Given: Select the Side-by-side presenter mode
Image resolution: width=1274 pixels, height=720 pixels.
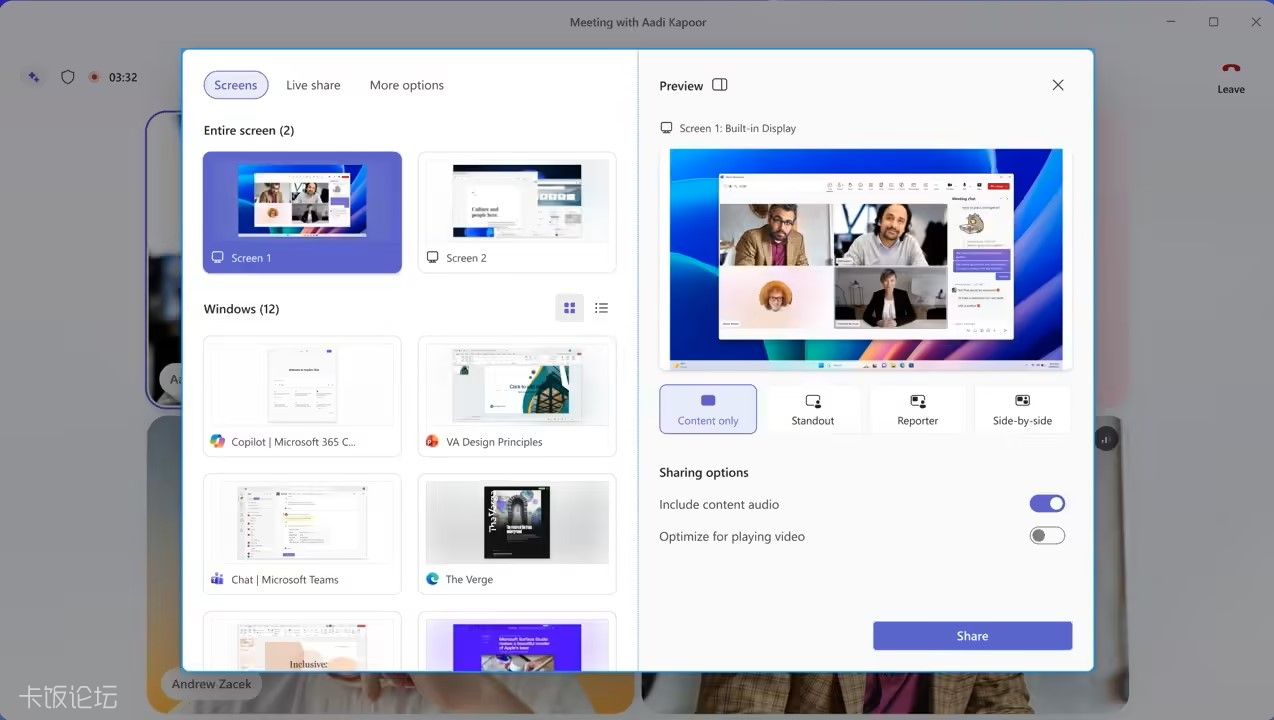Looking at the screenshot, I should pos(1022,409).
